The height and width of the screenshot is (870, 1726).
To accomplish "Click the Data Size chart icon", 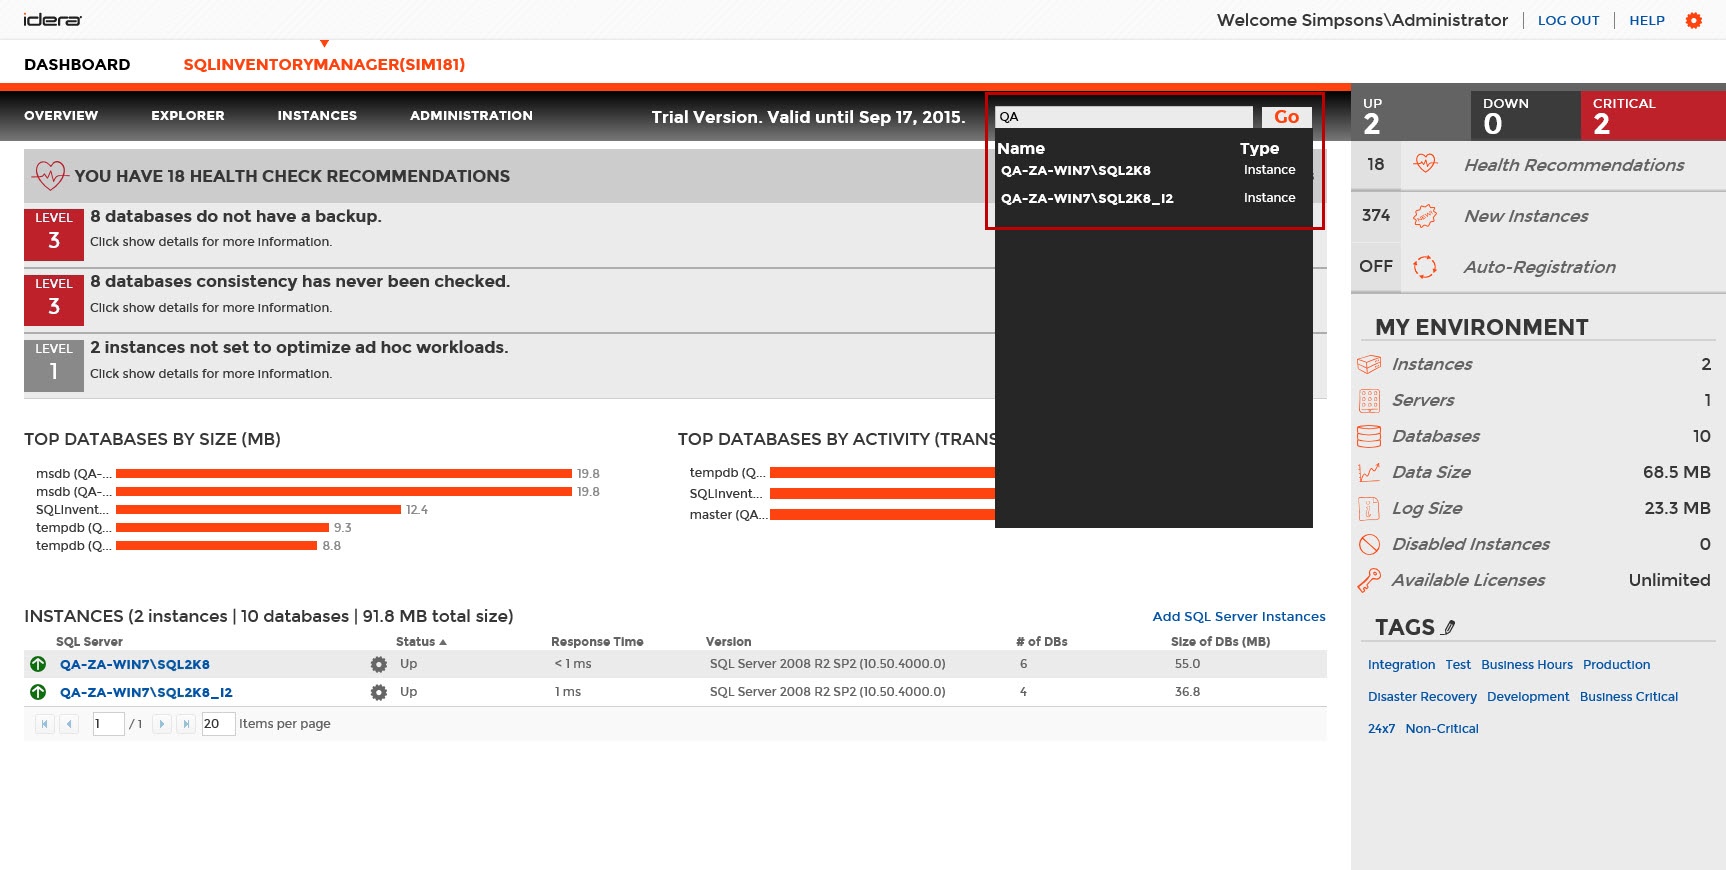I will click(1369, 472).
